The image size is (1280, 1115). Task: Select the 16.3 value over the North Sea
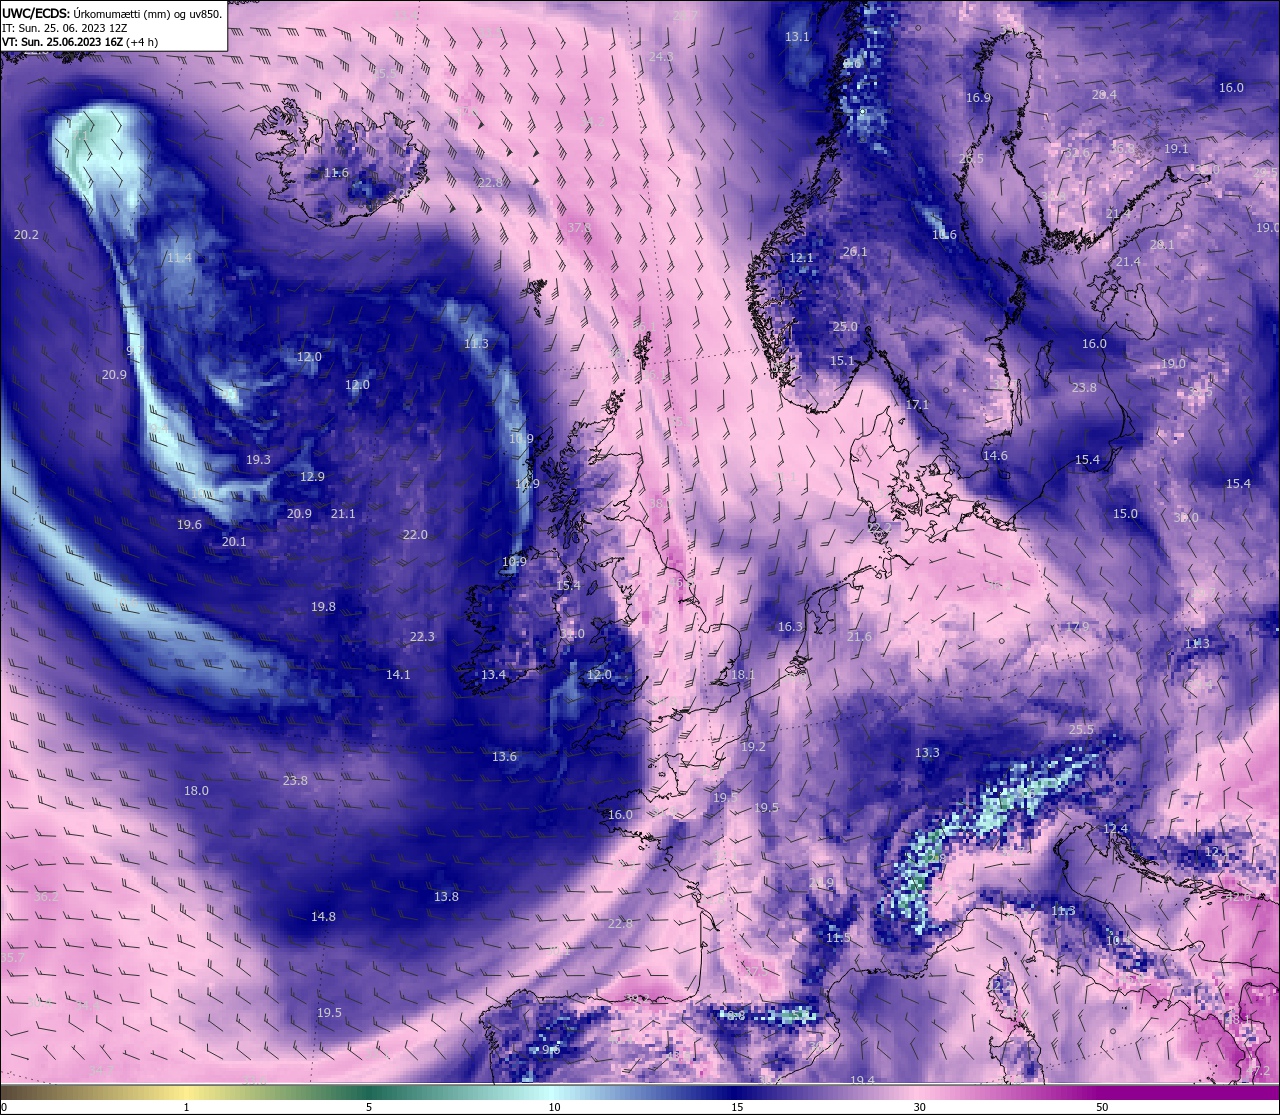point(790,627)
